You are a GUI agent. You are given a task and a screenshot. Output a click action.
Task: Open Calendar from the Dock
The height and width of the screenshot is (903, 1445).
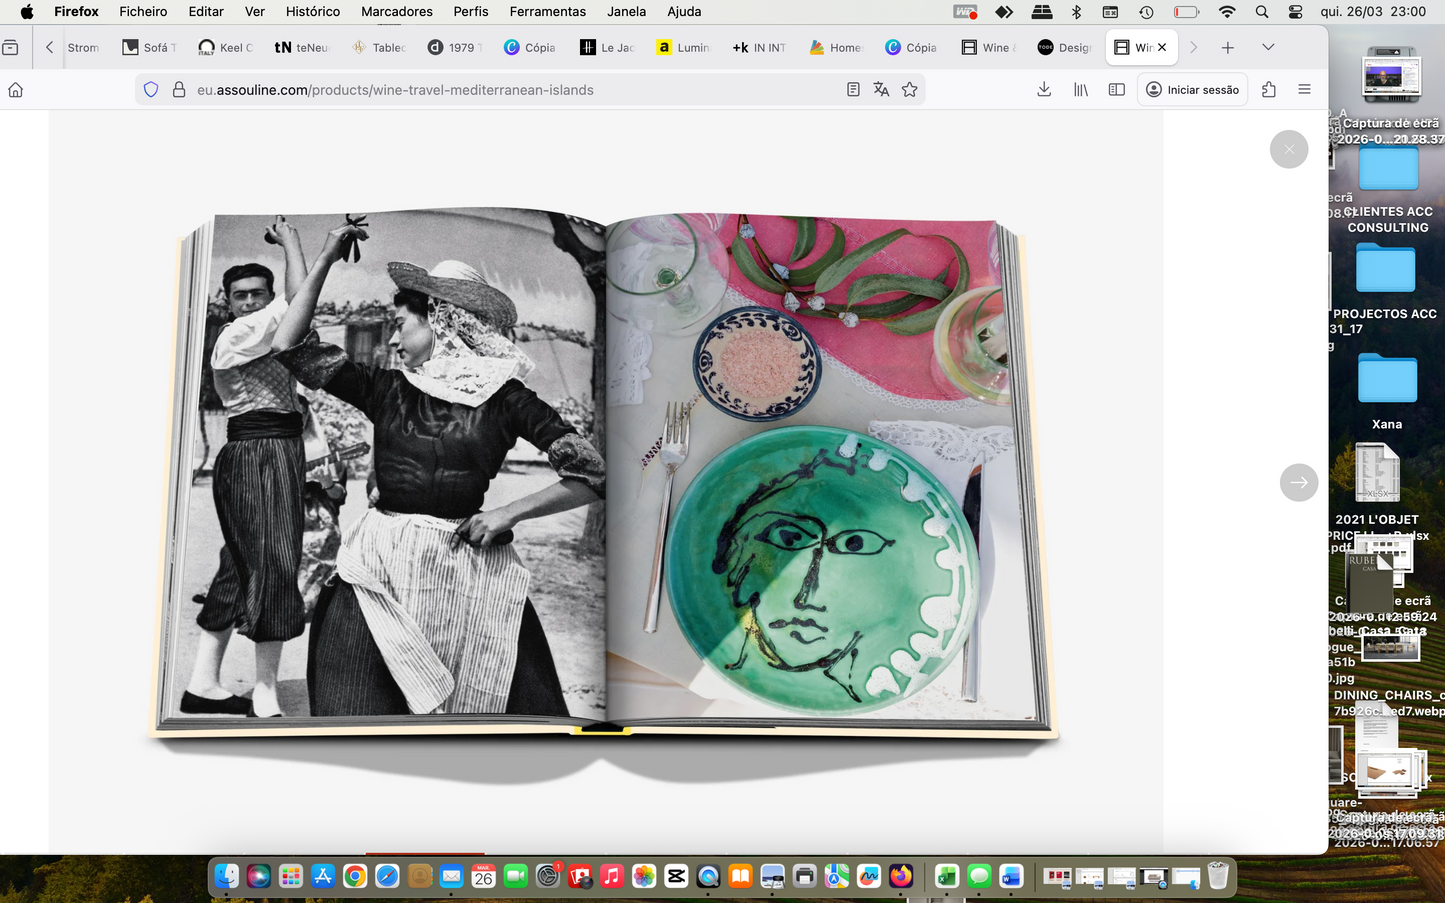(483, 876)
